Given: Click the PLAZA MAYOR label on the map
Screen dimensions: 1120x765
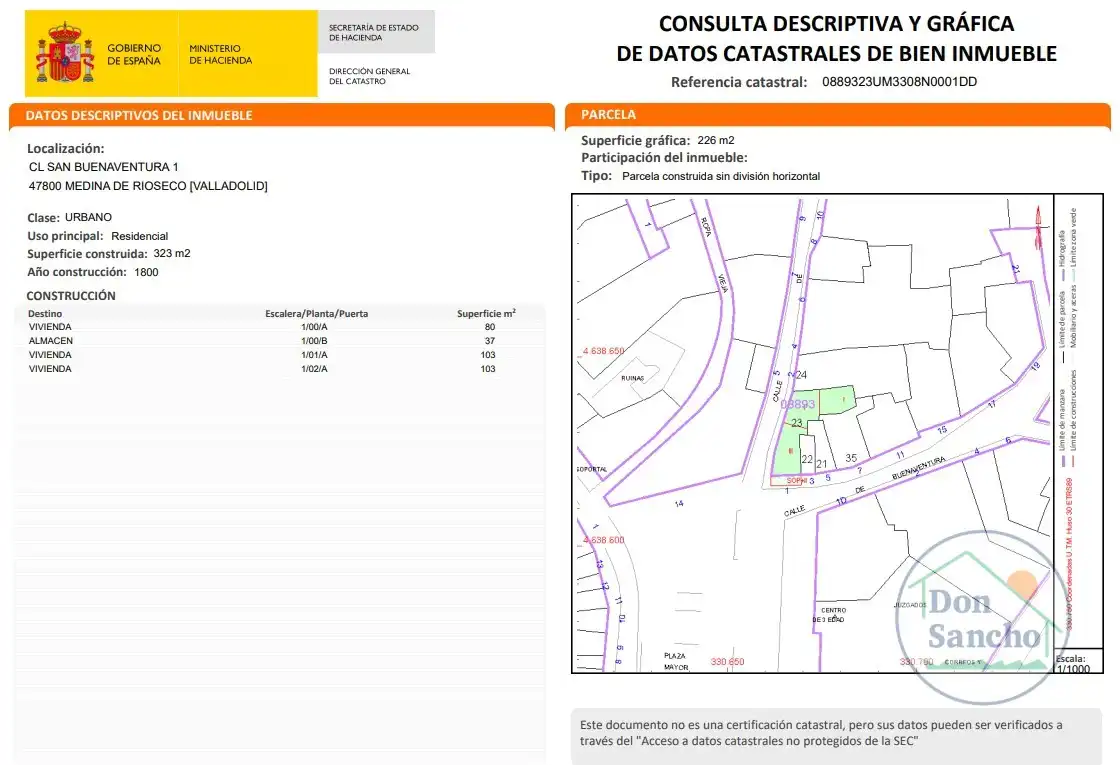Looking at the screenshot, I should tap(676, 661).
